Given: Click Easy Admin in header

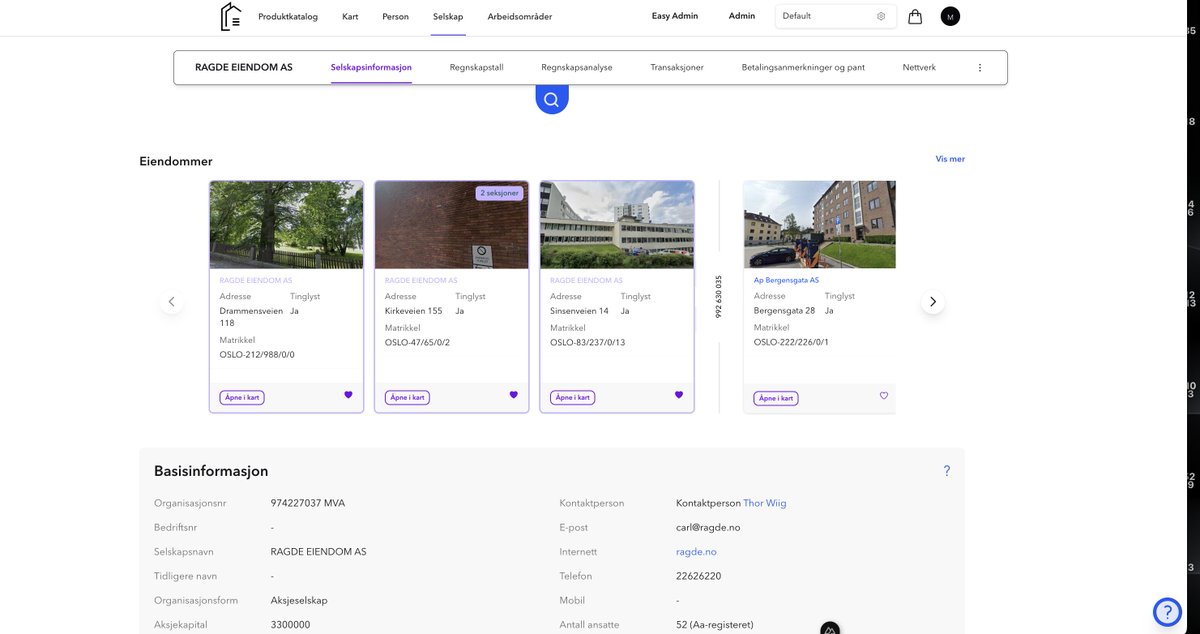Looking at the screenshot, I should 675,16.
